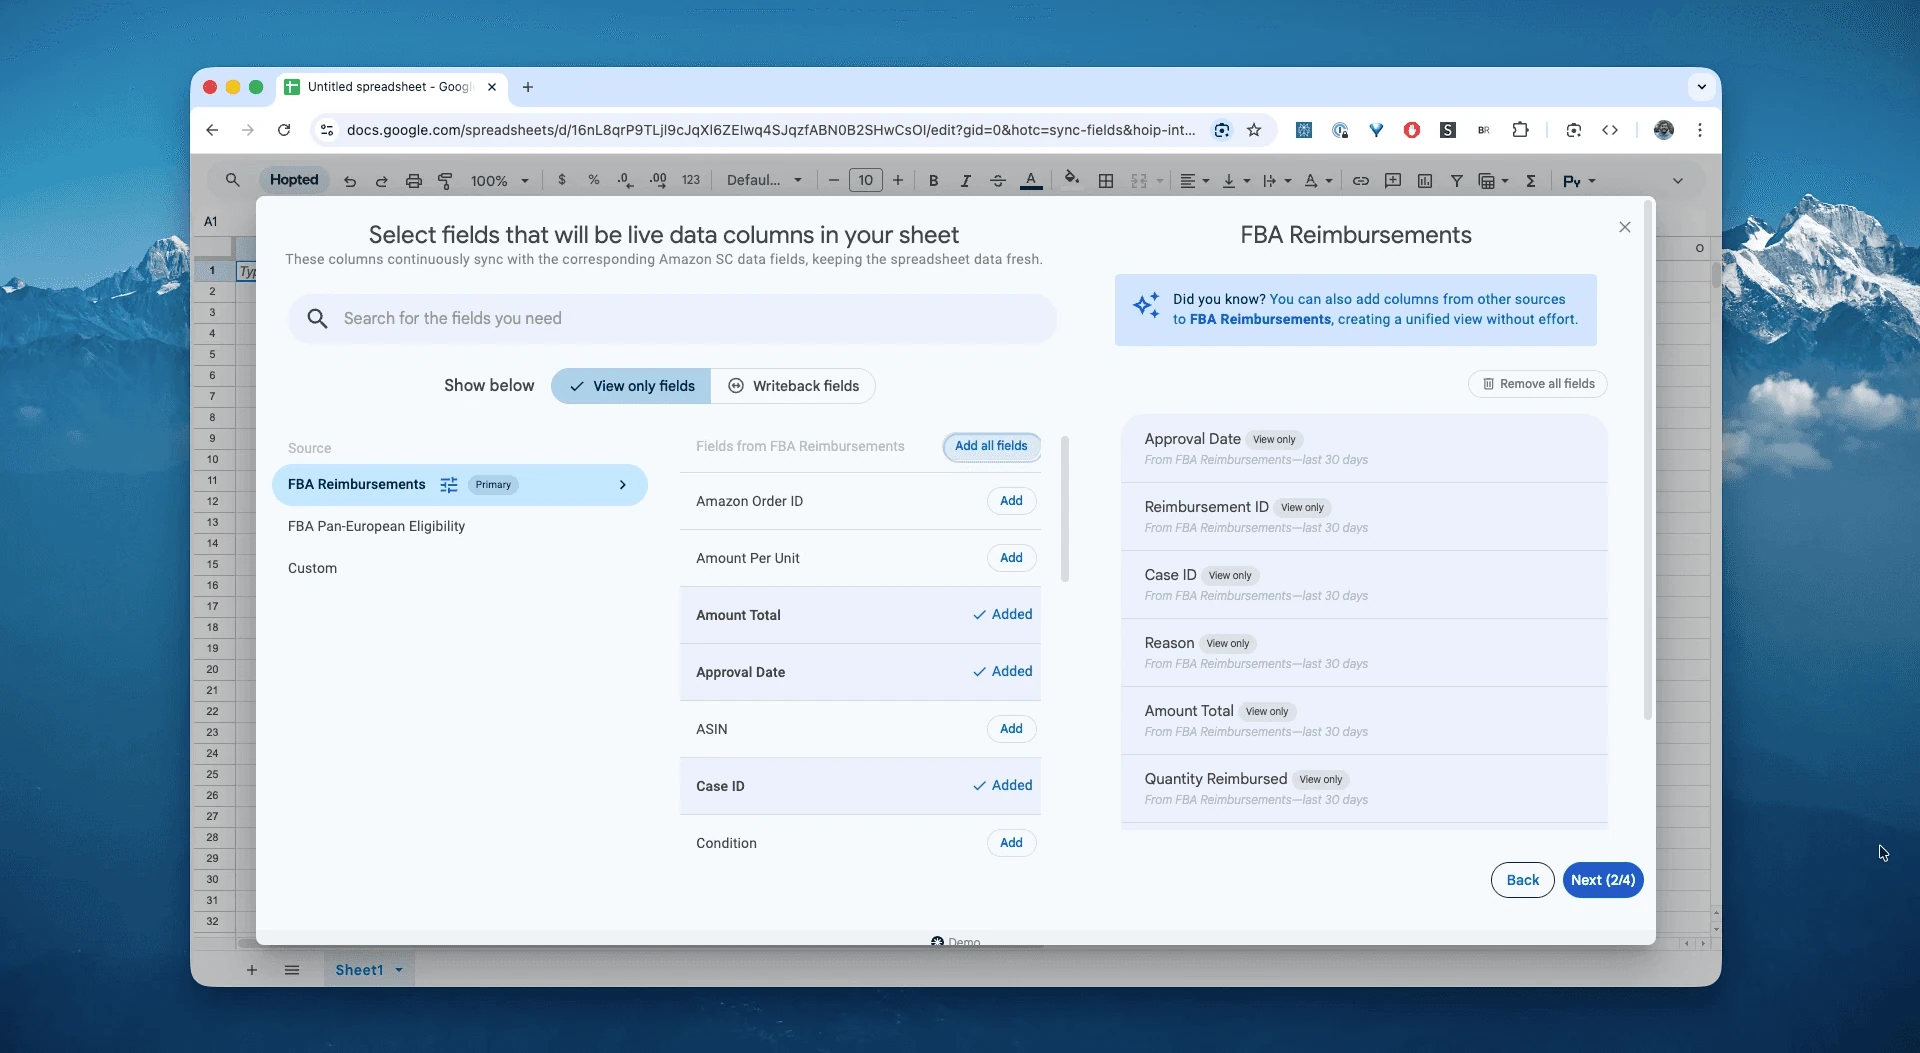Go Back to previous step
Viewport: 1920px width, 1053px height.
pyautogui.click(x=1522, y=880)
